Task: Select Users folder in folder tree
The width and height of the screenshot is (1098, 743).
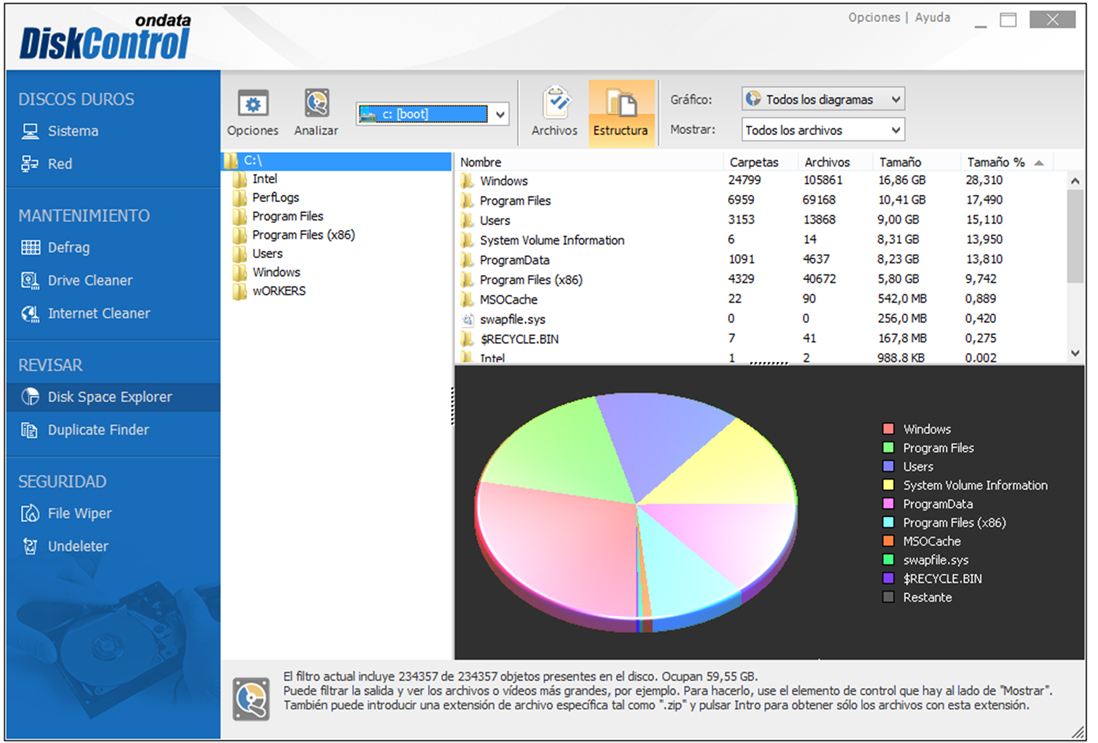Action: [267, 254]
